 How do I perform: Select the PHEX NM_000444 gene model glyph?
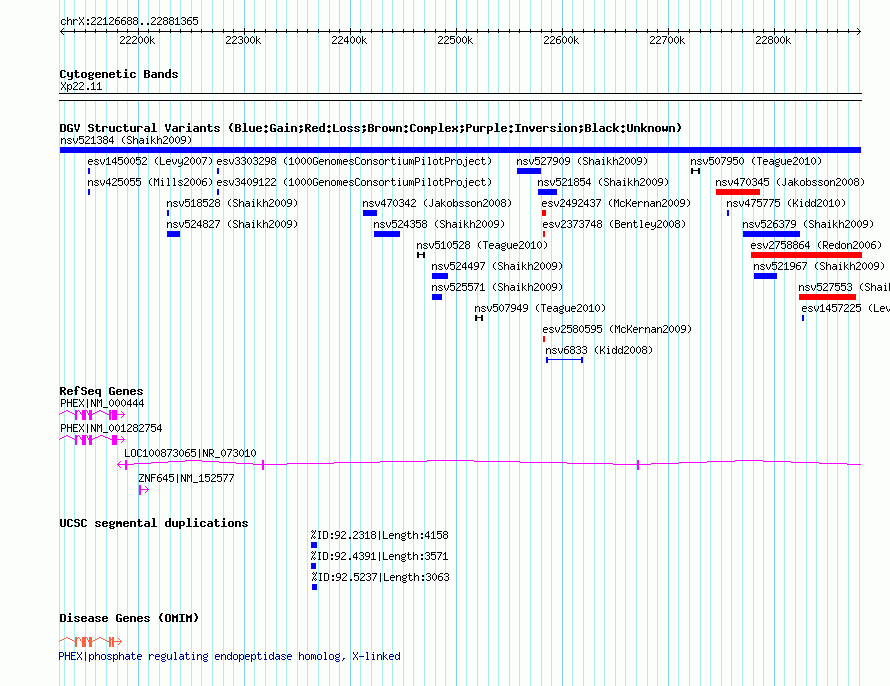pyautogui.click(x=92, y=415)
